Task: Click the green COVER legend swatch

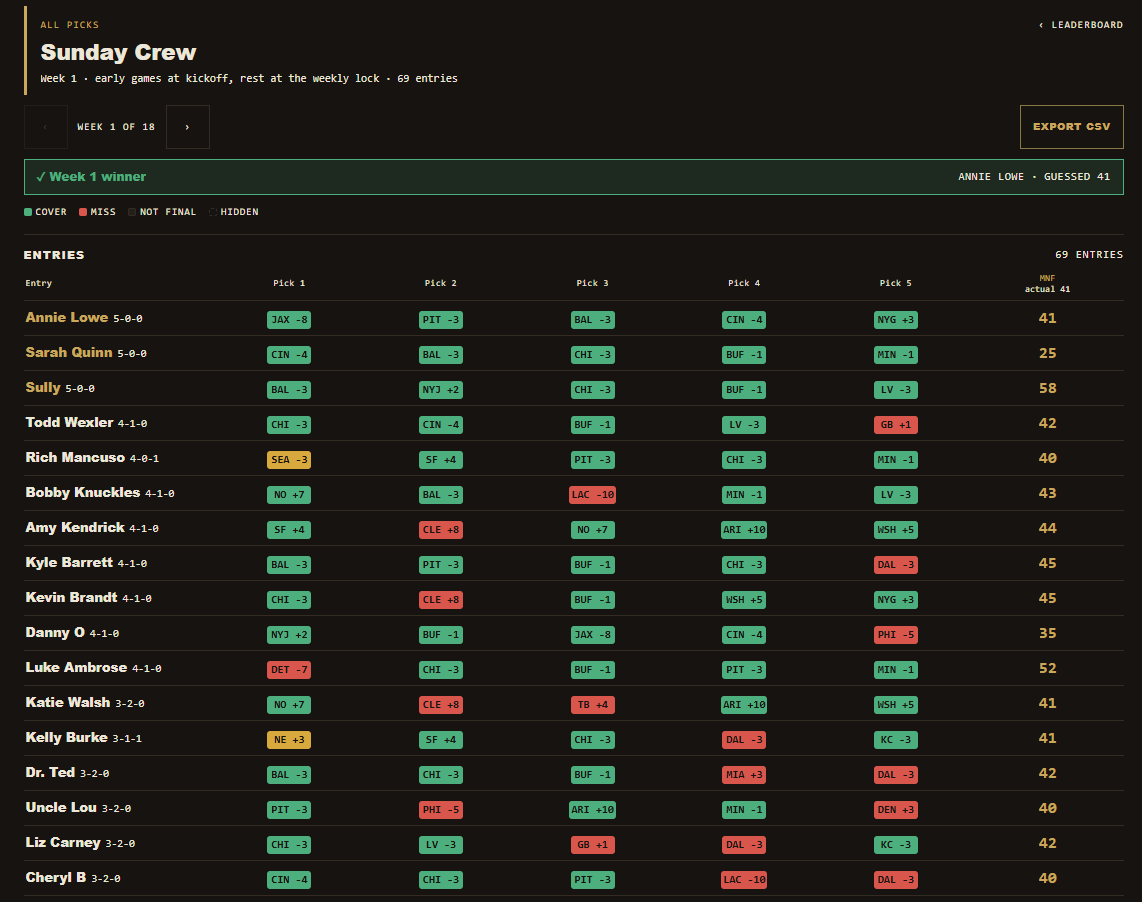Action: pyautogui.click(x=28, y=212)
